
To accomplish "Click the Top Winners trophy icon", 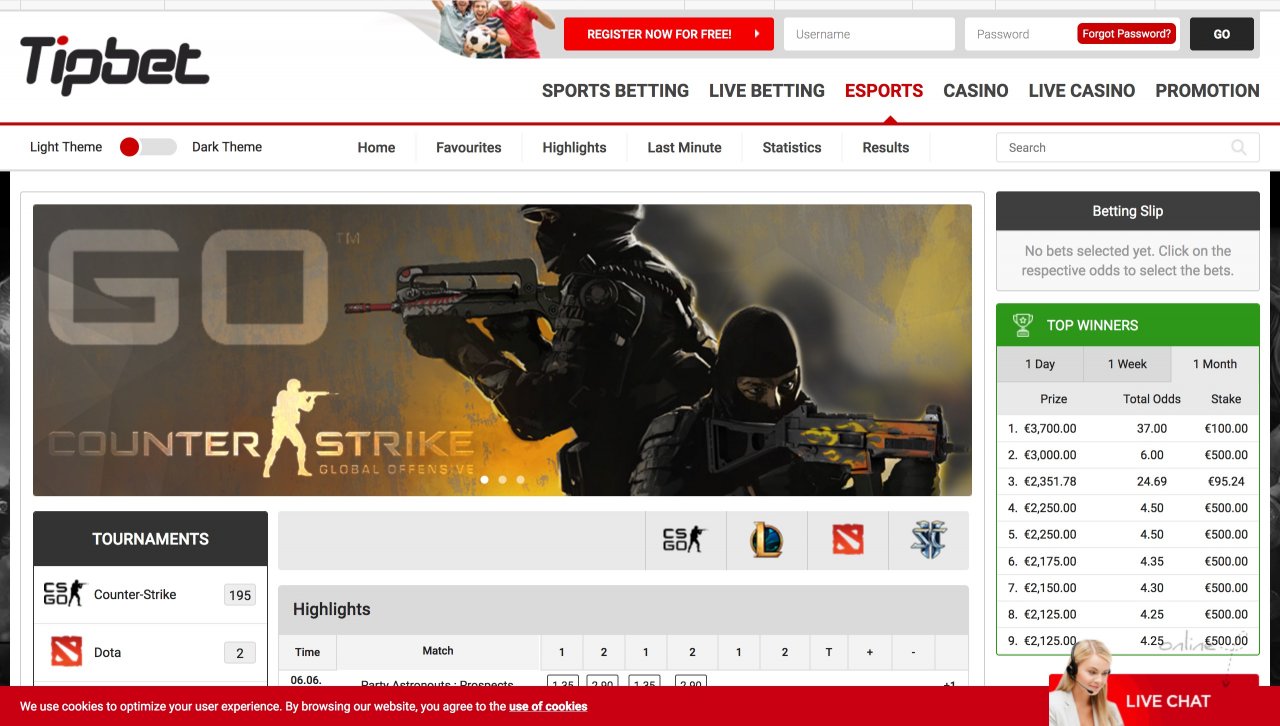I will (x=1022, y=325).
